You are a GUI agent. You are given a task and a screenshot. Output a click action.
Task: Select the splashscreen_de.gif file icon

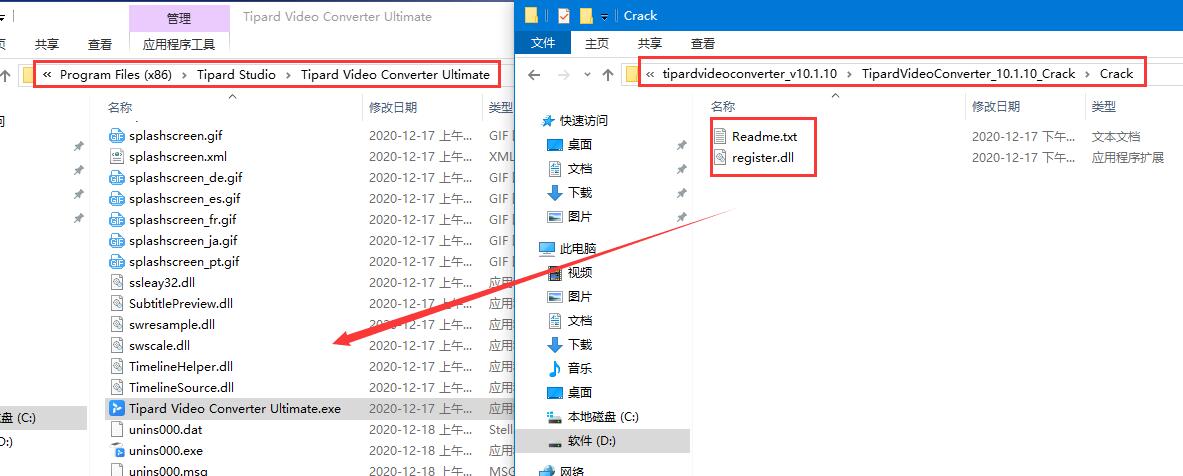(116, 178)
